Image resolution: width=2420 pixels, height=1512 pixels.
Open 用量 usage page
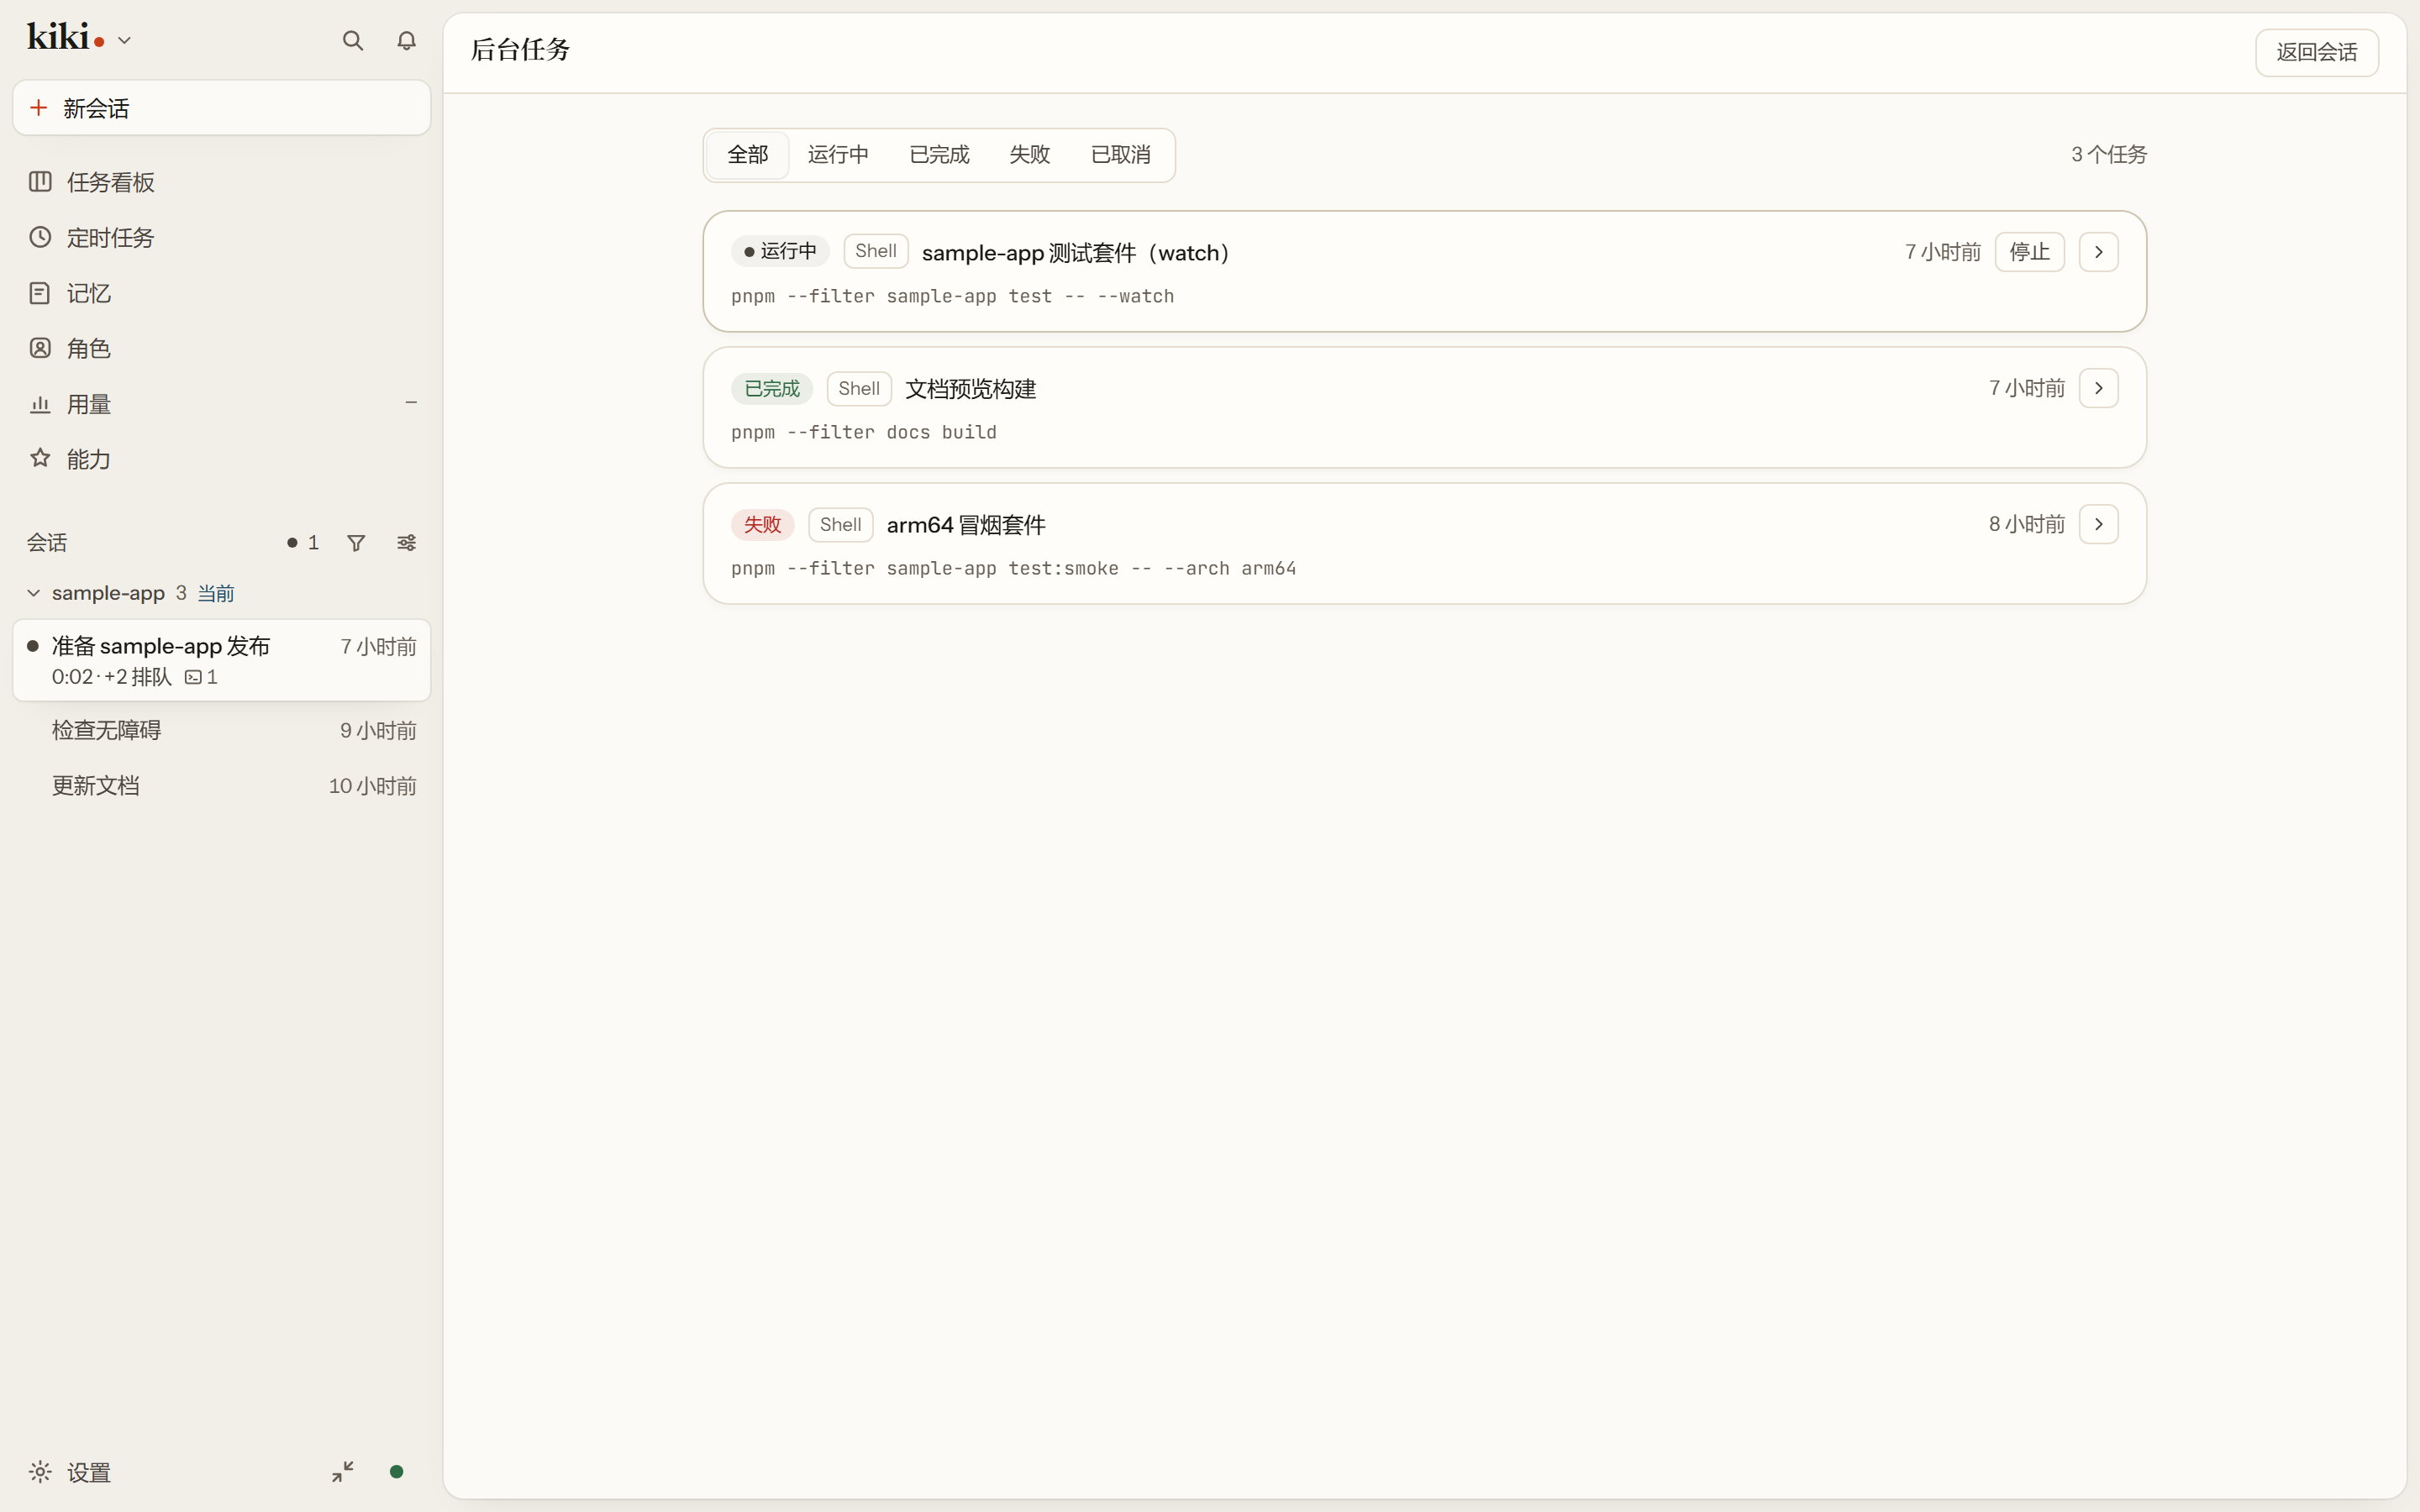tap(221, 404)
